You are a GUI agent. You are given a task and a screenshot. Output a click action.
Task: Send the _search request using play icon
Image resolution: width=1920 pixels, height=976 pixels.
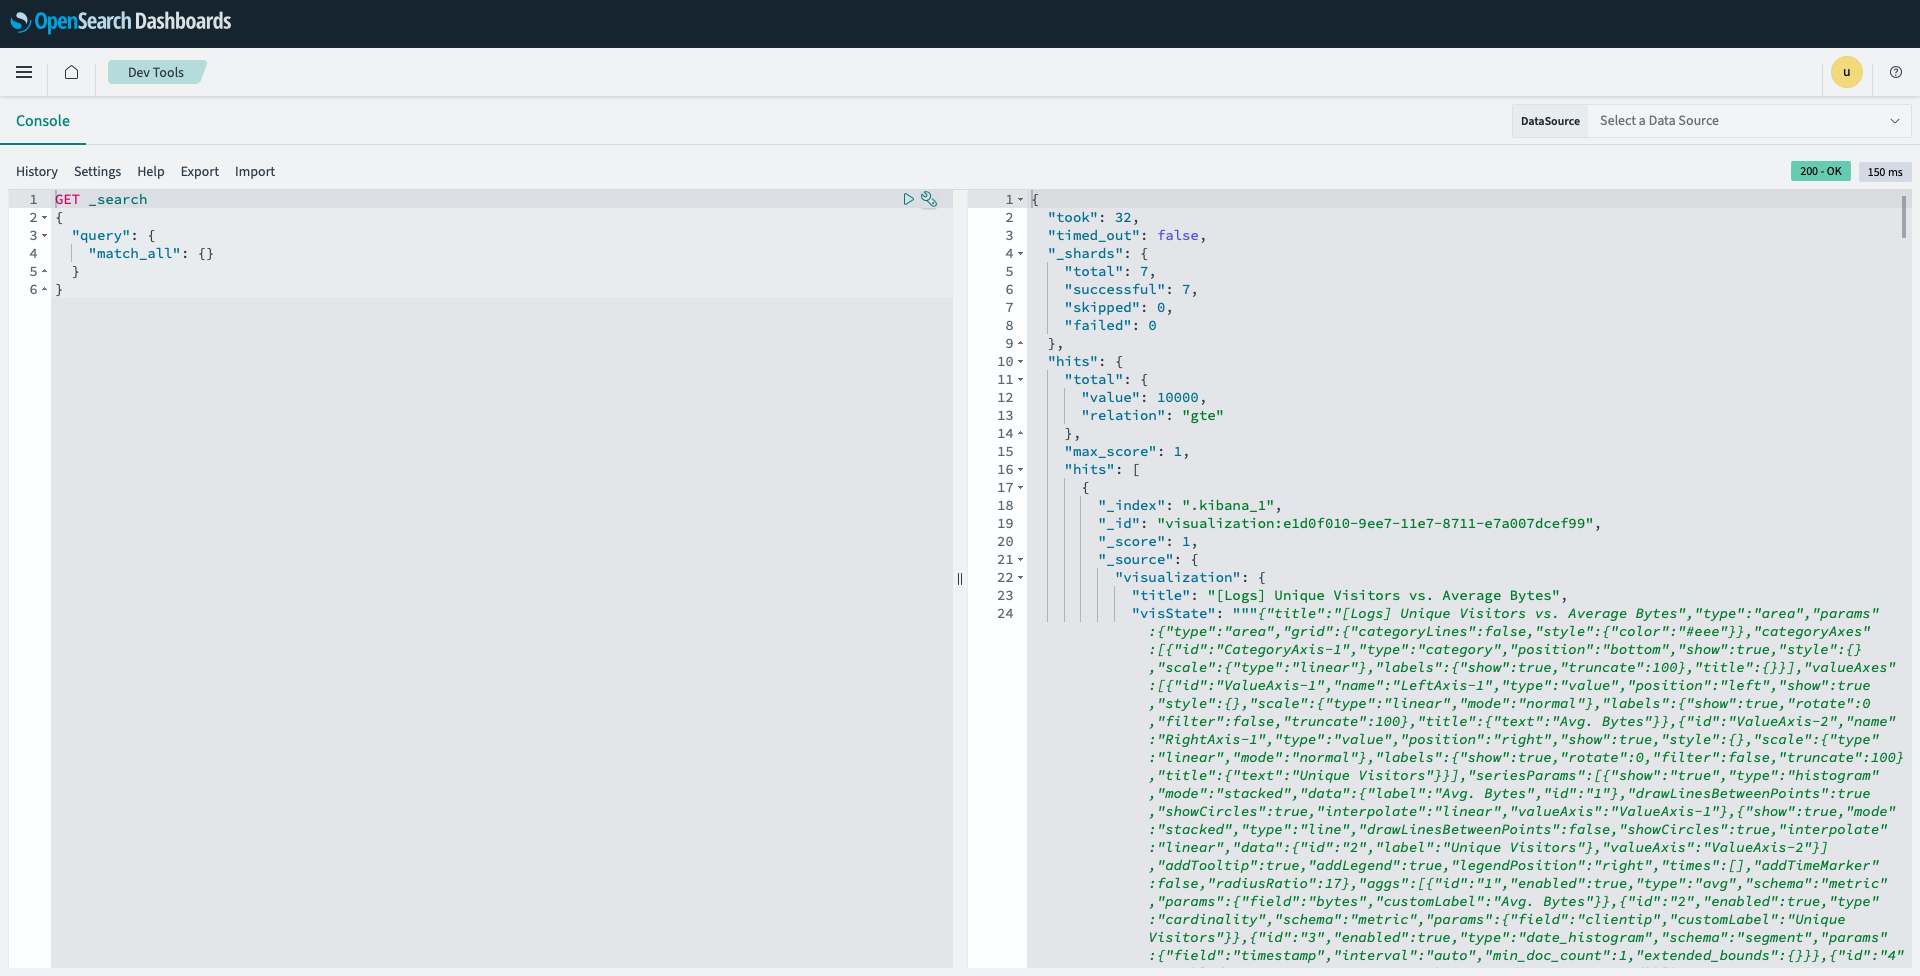coord(909,199)
